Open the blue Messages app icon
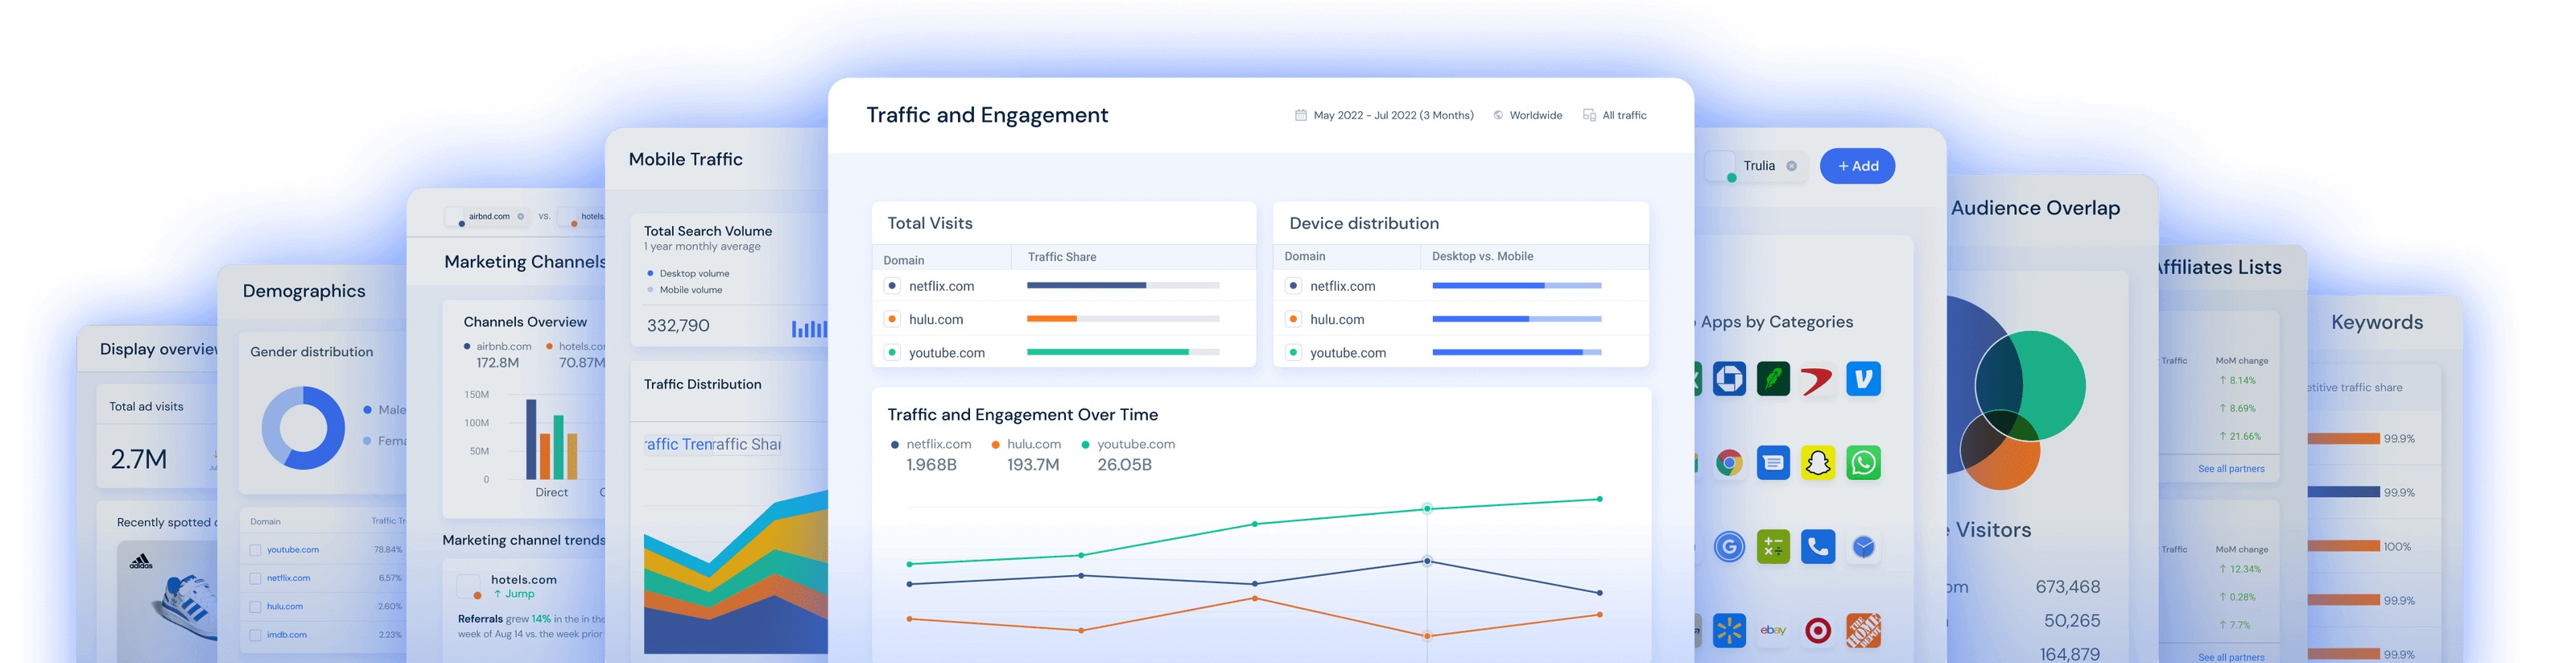Screen dimensions: 2576x663 (x=1773, y=463)
